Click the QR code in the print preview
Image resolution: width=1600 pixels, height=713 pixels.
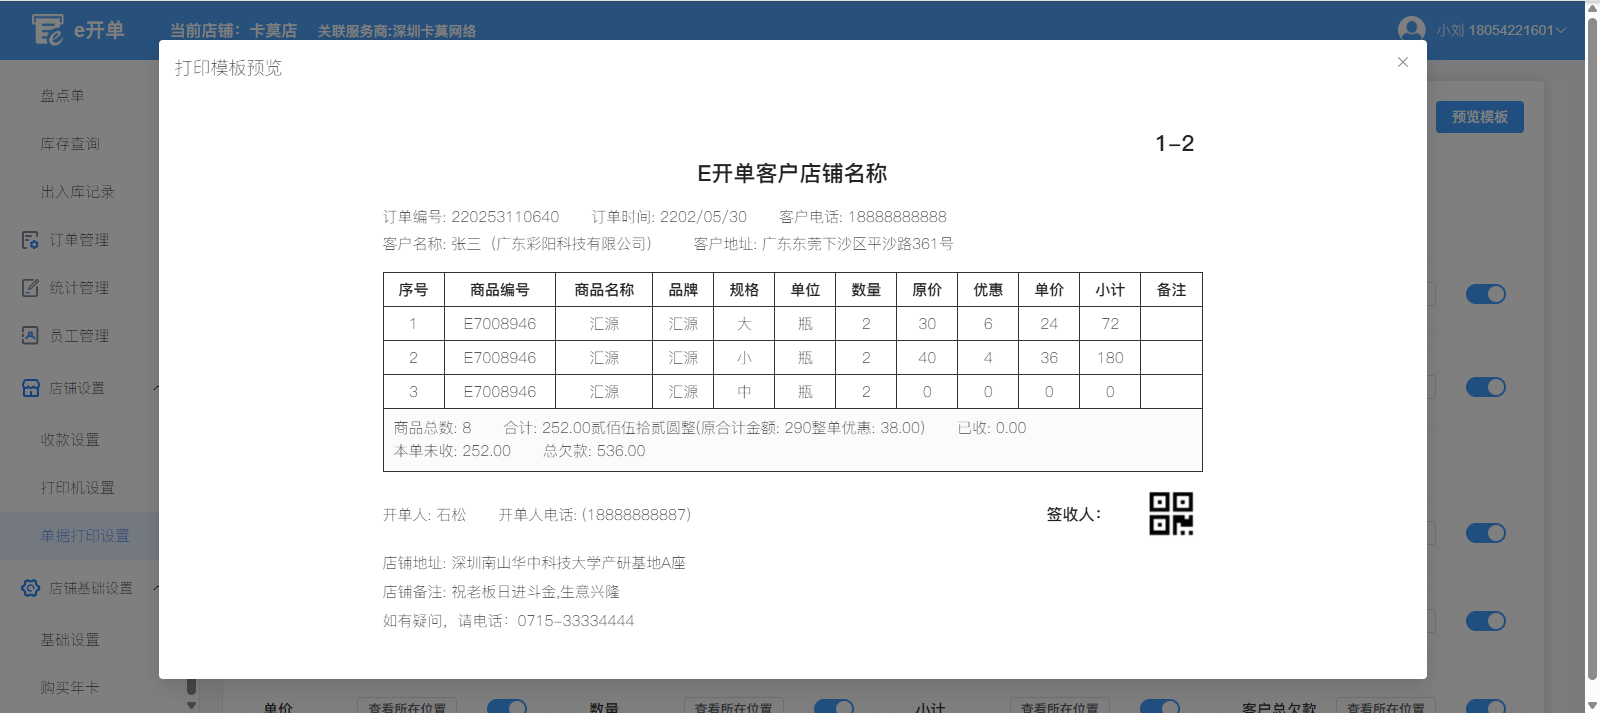1171,514
